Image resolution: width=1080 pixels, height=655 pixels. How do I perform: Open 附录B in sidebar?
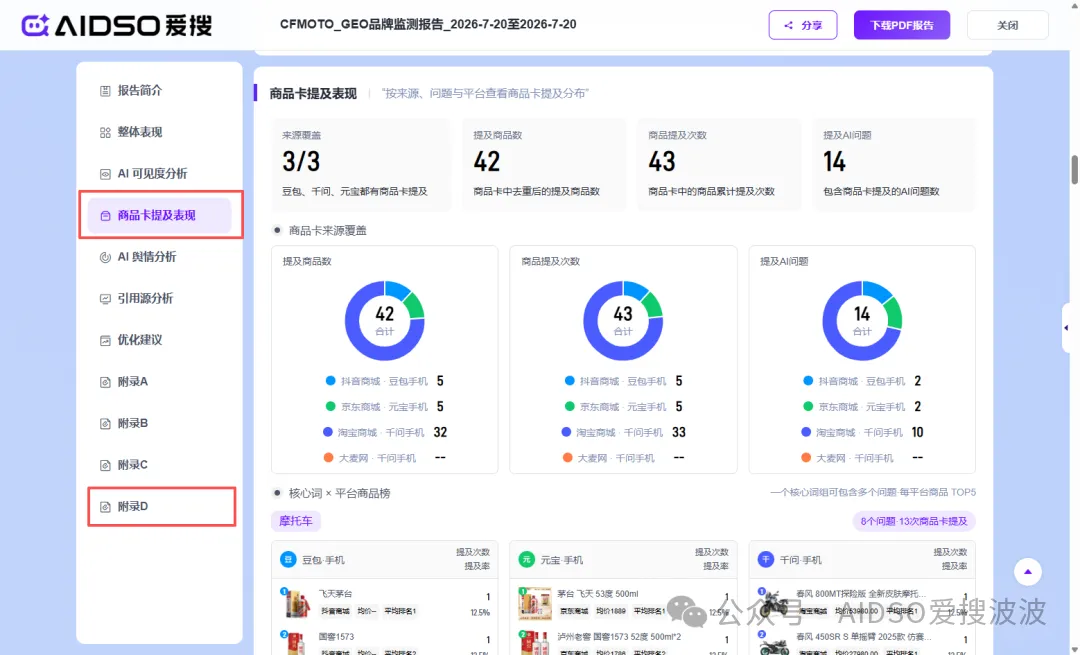coord(160,423)
